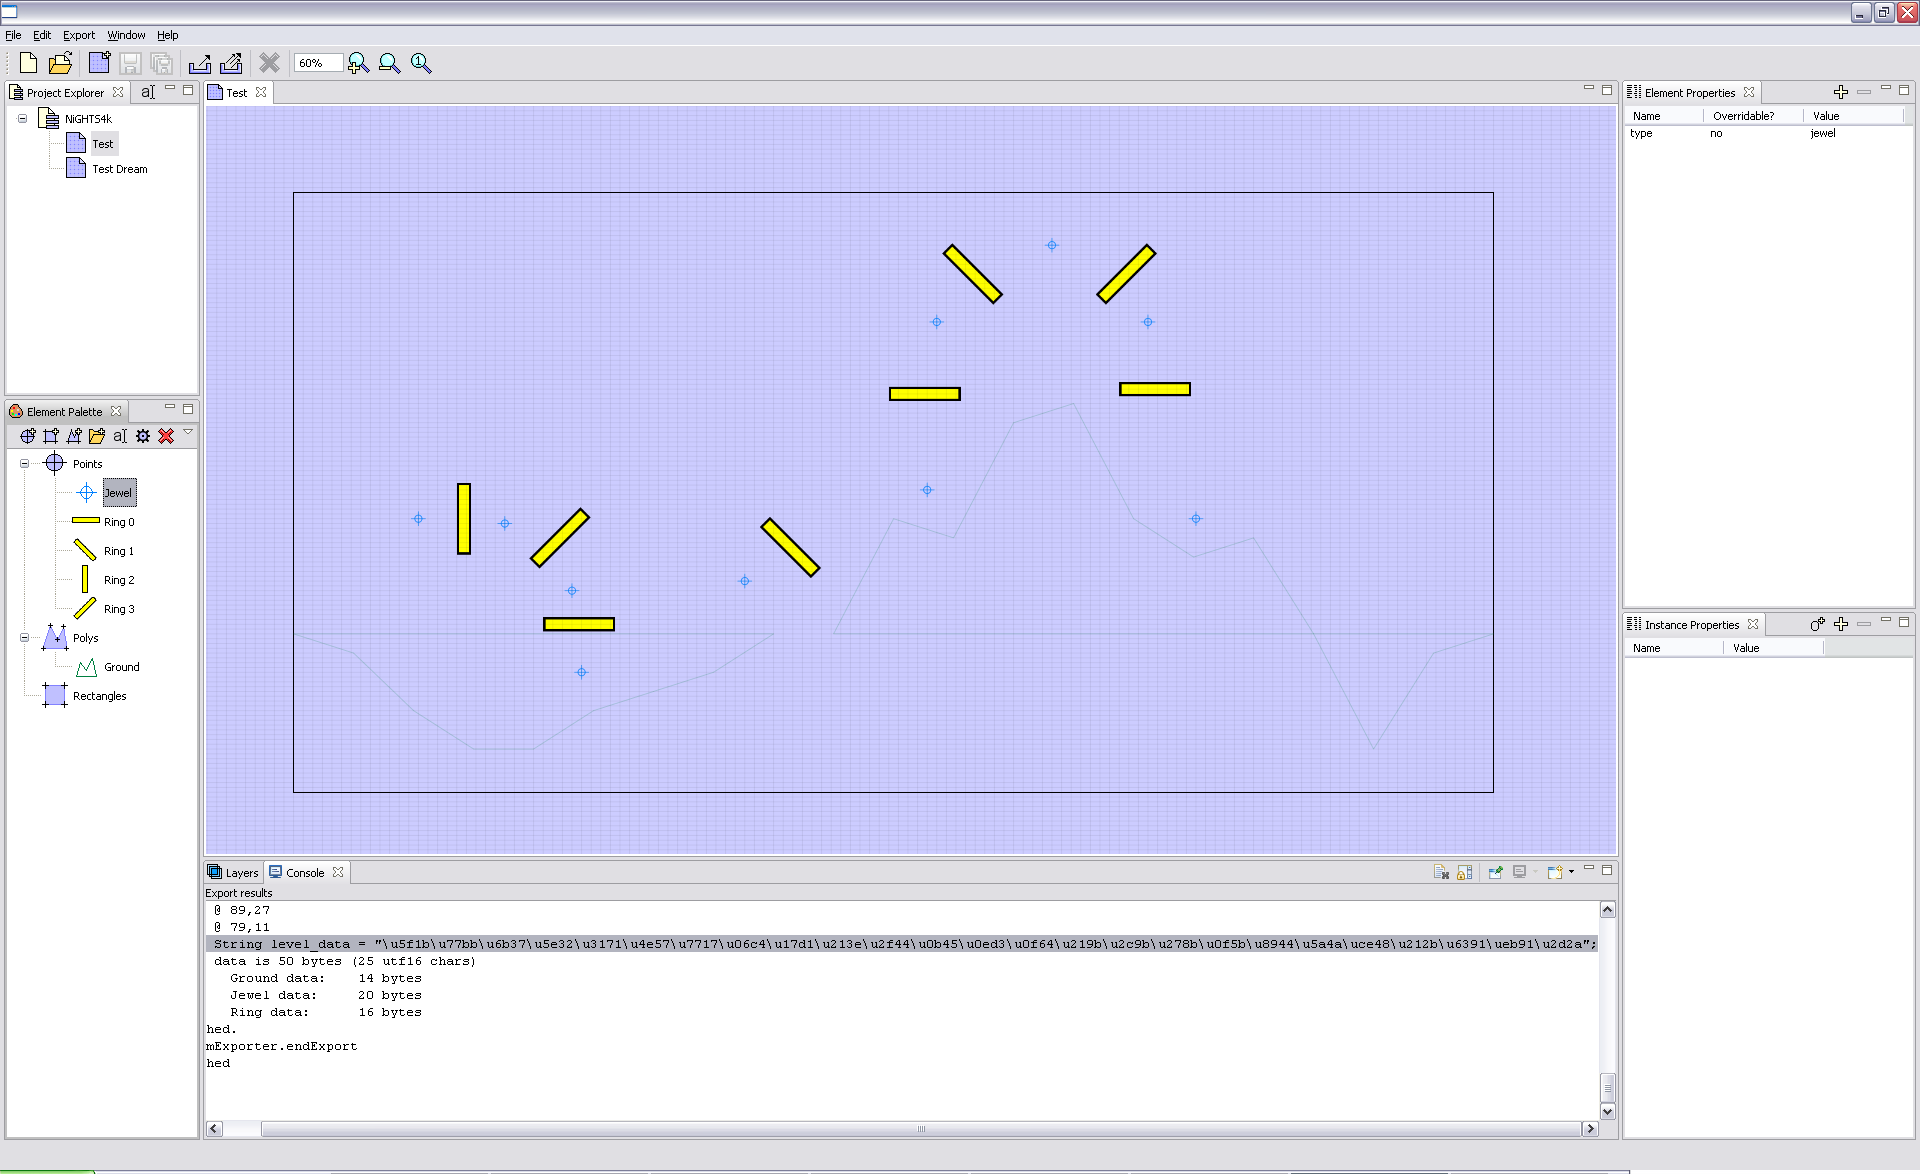
Task: Open the palette gear settings icon
Action: click(x=143, y=436)
